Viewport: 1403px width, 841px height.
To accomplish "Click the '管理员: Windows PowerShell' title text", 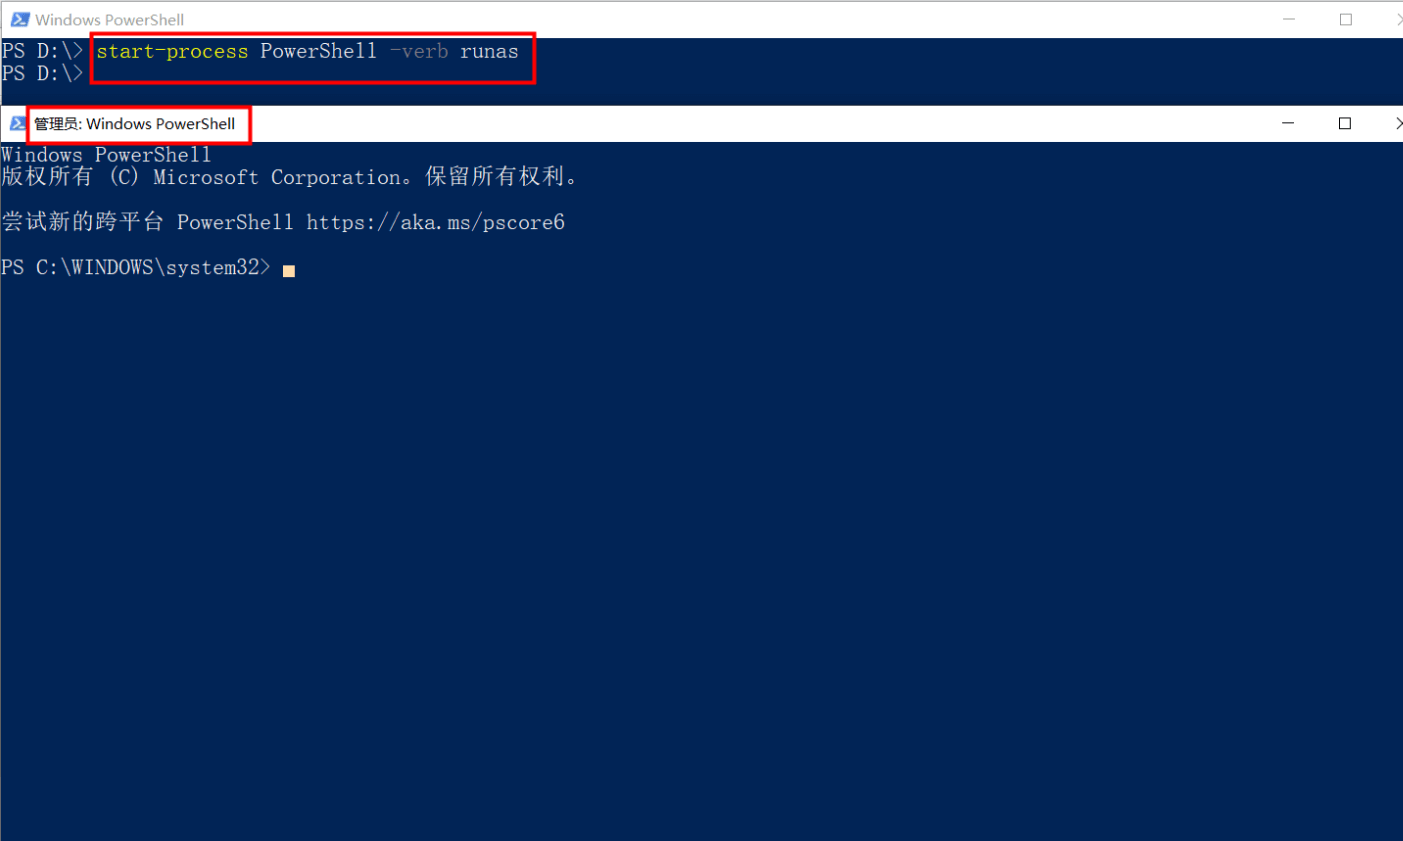I will point(135,124).
